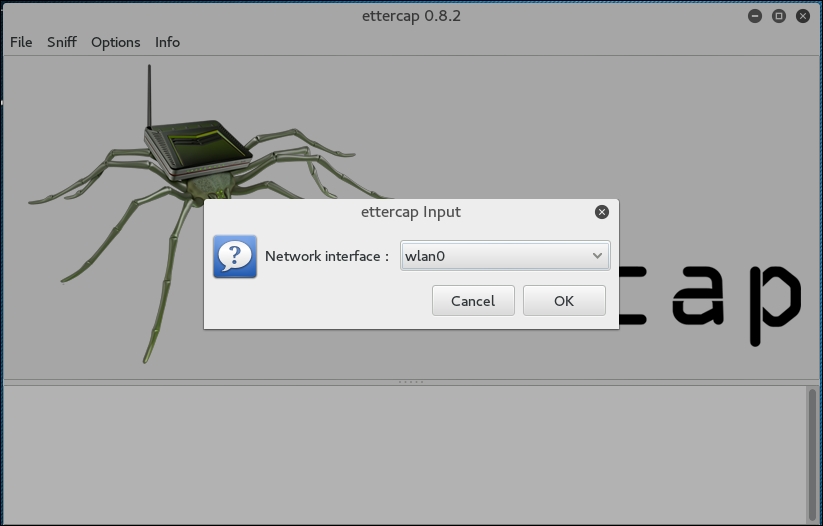The image size is (823, 526).
Task: Click inside the bottom message log pane
Action: click(400, 455)
